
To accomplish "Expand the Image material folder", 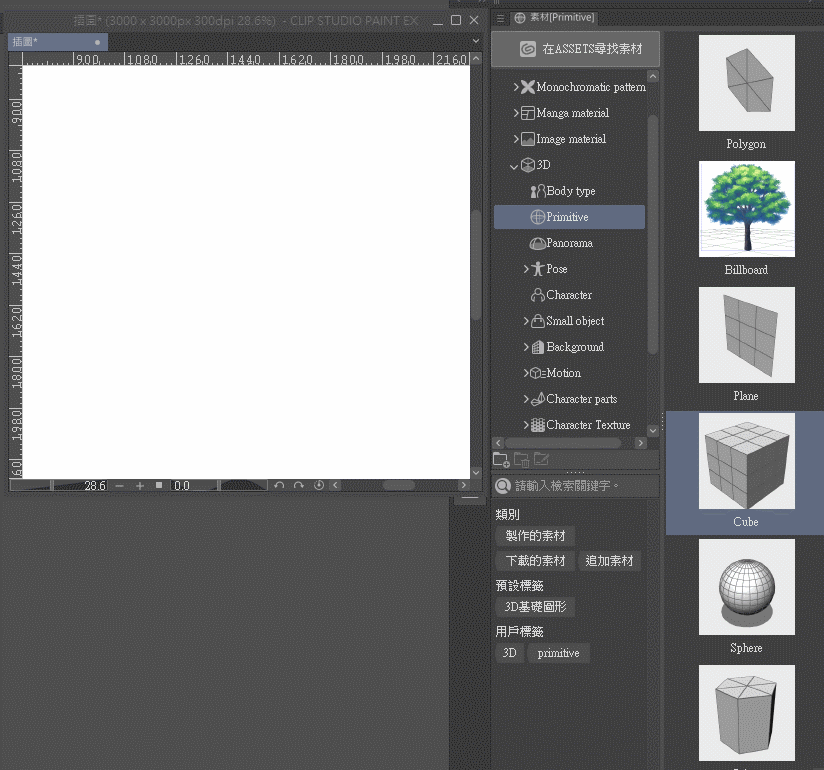I will 516,139.
